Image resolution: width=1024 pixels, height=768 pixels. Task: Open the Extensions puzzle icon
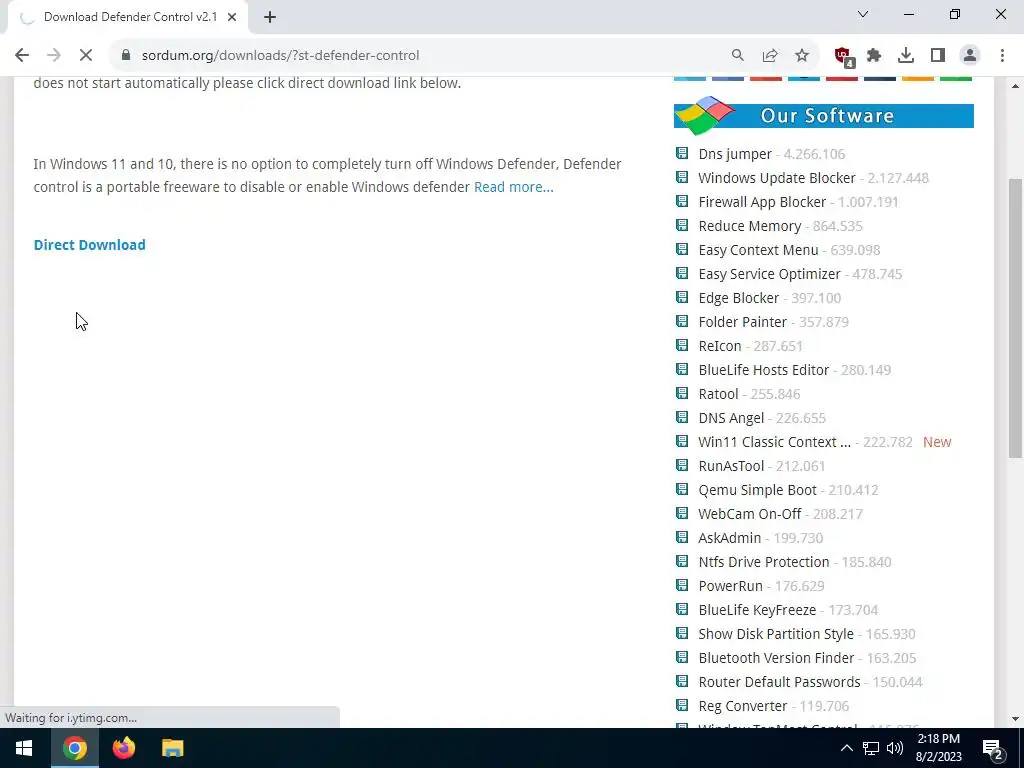tap(874, 56)
